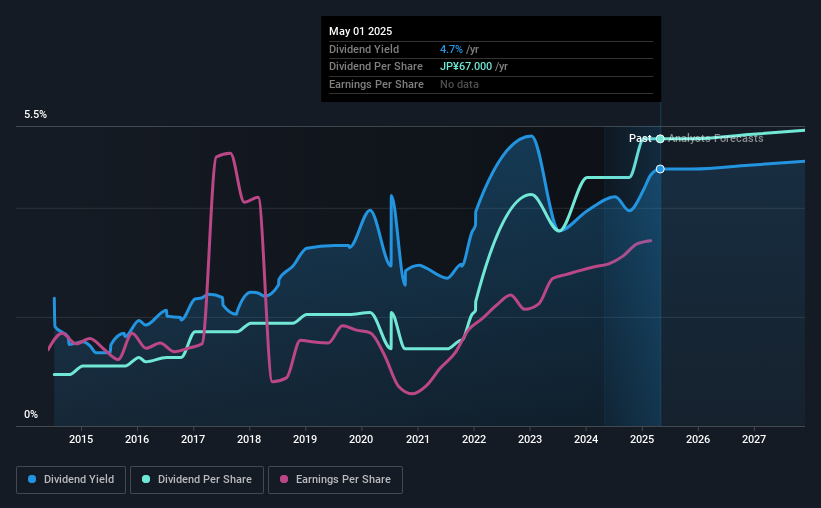Click the JP¥67.000 dividend per share value
The width and height of the screenshot is (821, 508).
tap(466, 67)
